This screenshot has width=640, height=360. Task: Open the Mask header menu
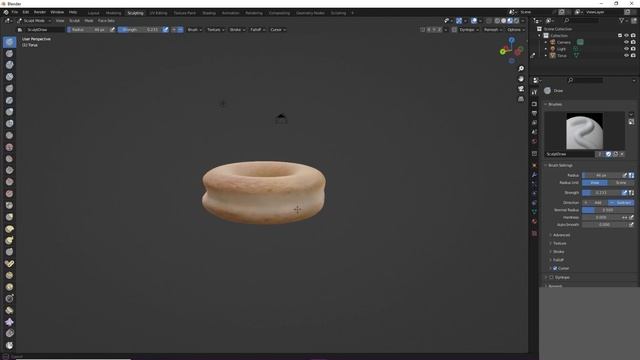click(x=89, y=20)
